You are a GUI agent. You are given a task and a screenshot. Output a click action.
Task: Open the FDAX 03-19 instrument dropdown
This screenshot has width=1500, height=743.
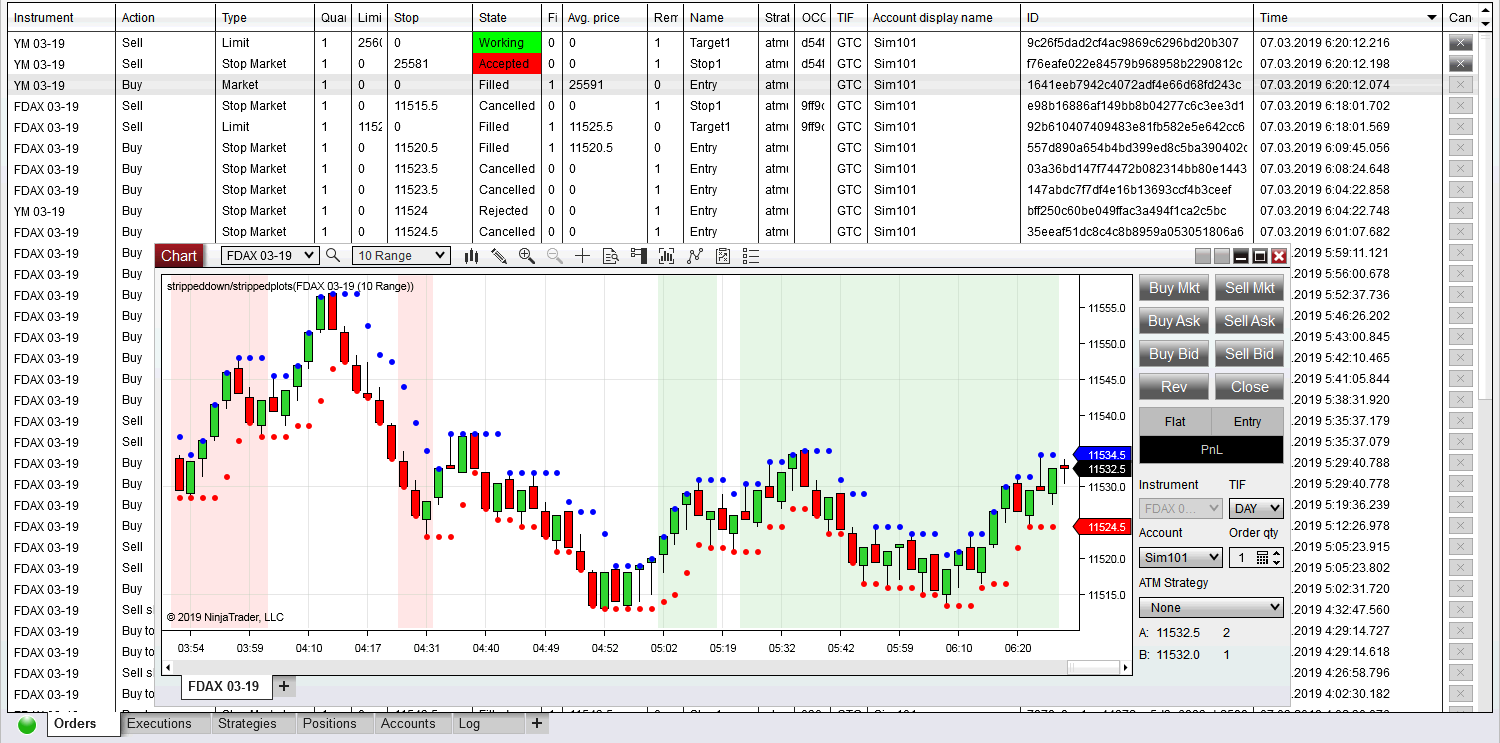tap(270, 256)
